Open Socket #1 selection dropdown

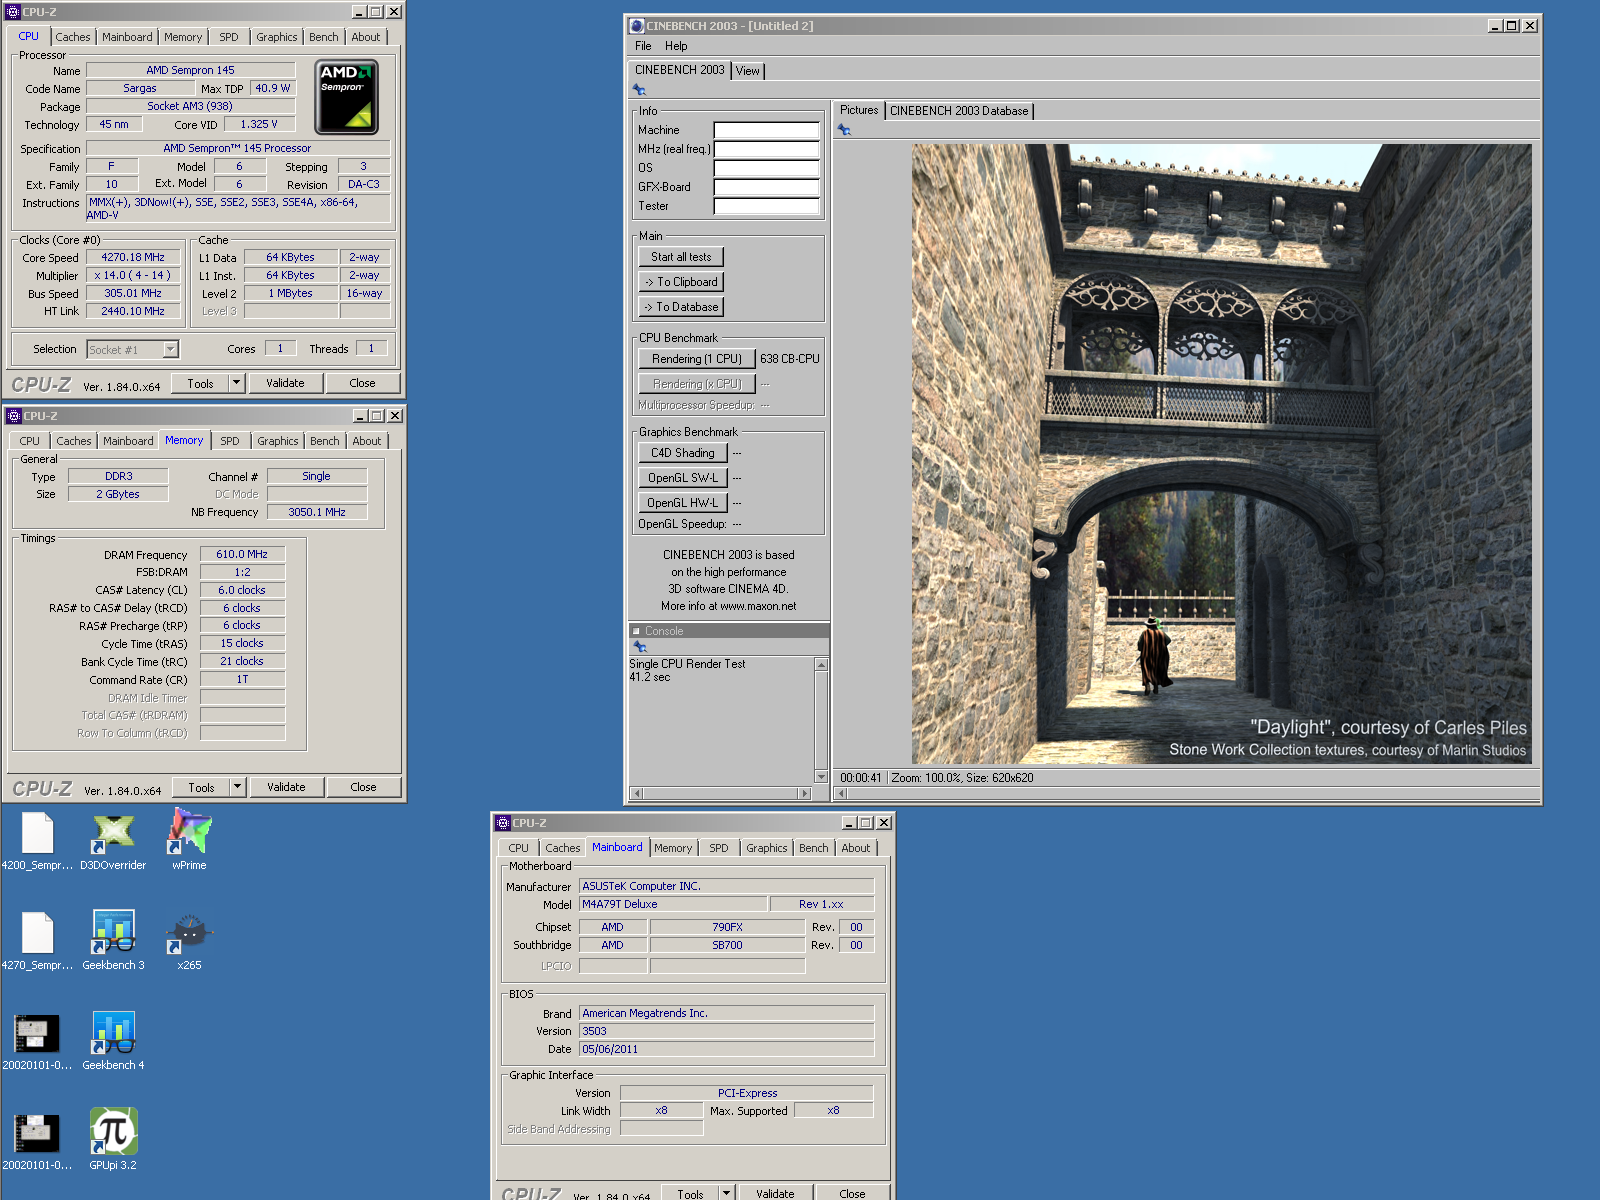[x=170, y=349]
